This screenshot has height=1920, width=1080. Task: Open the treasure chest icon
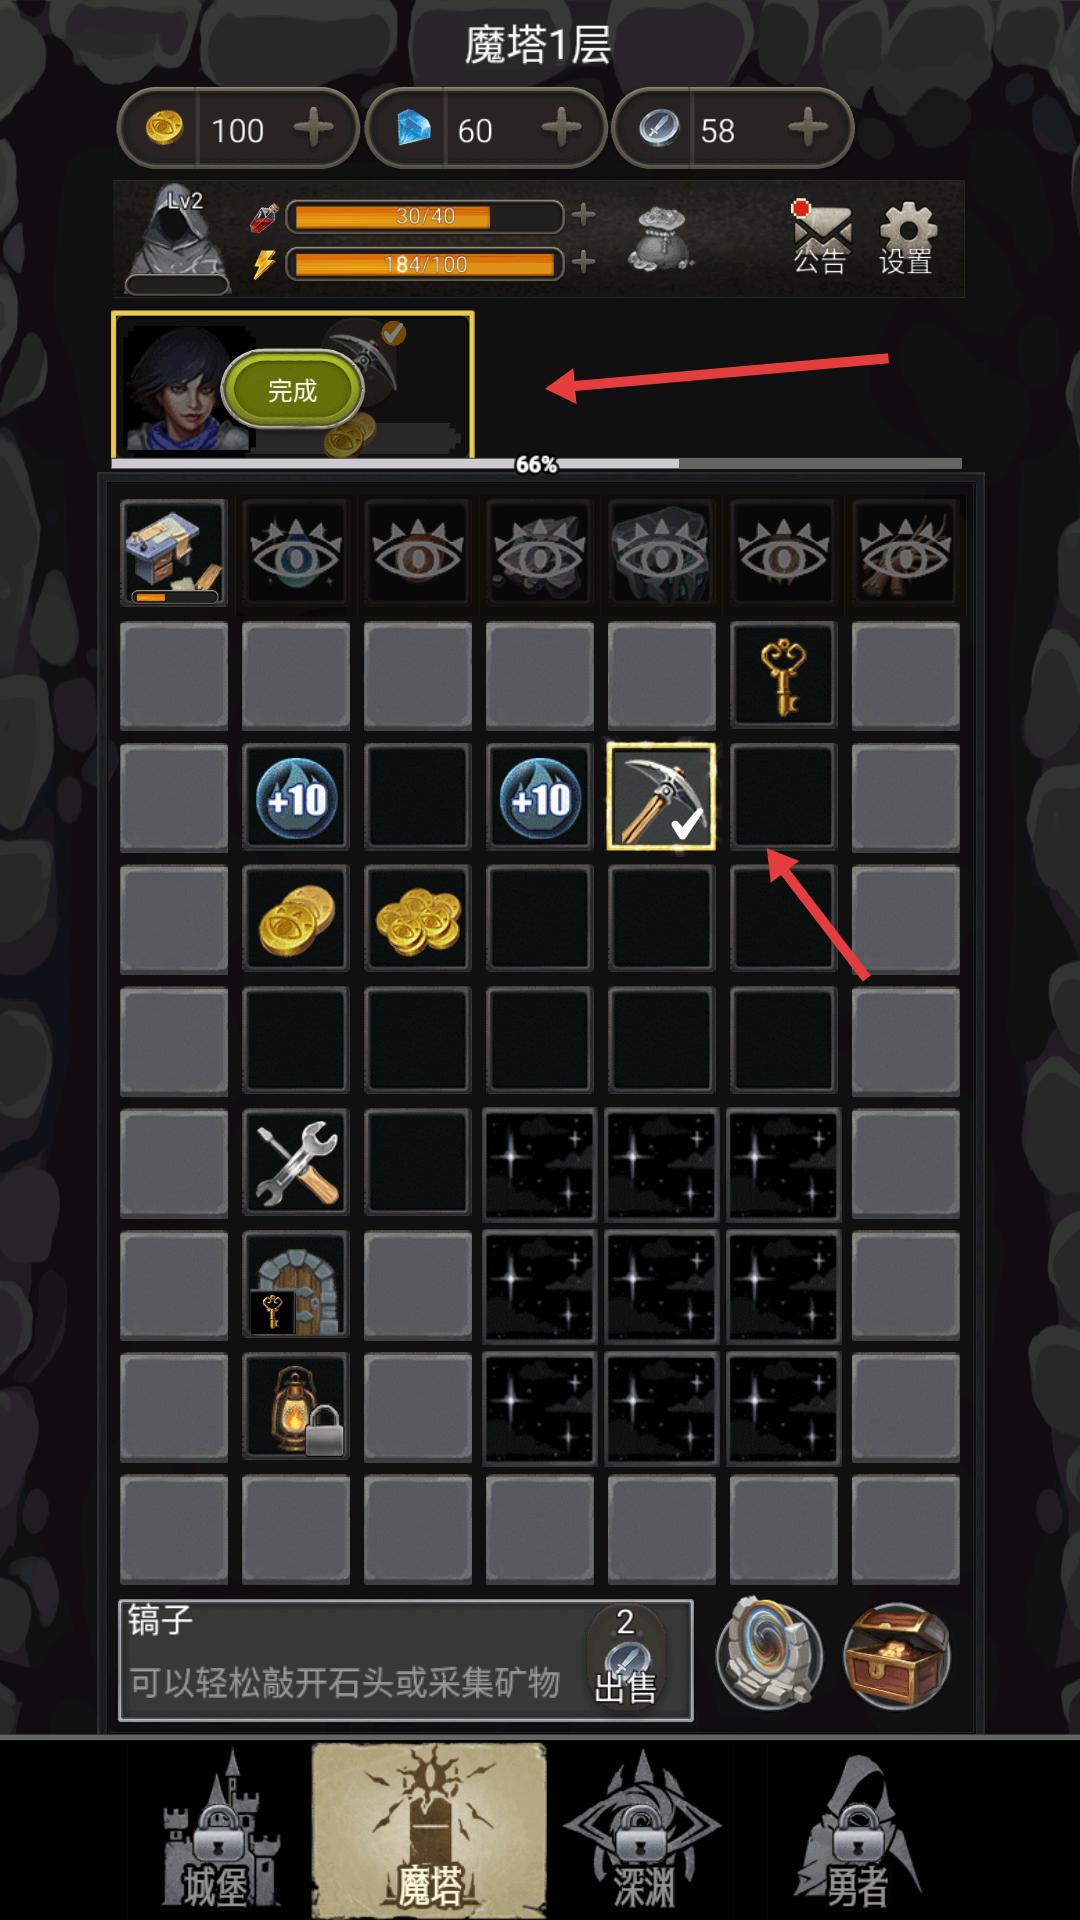[896, 1656]
